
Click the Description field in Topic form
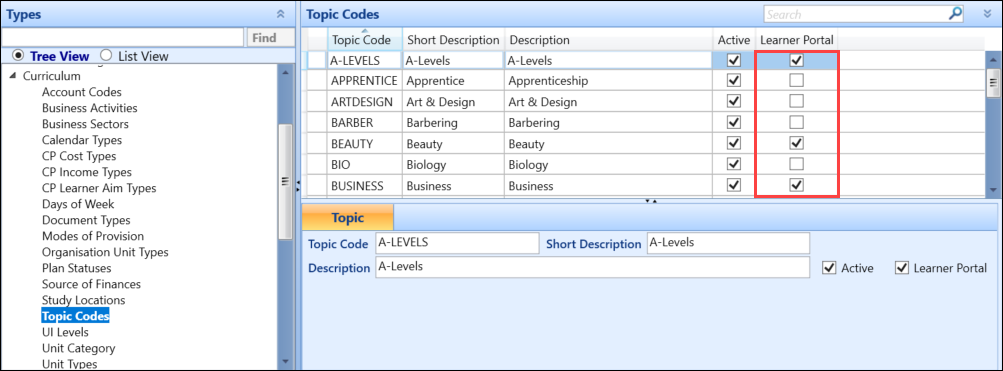tap(592, 267)
